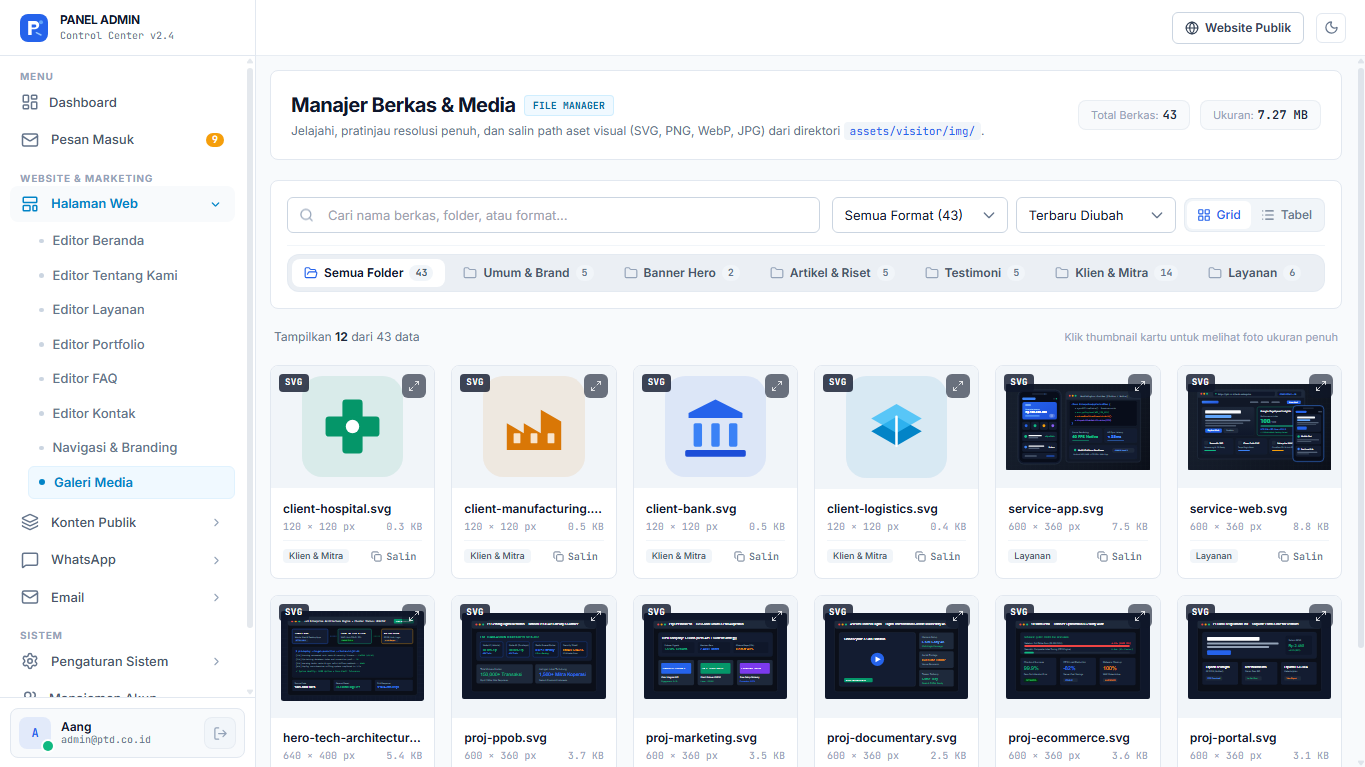Open proj-documentary.svg thumbnail
The width and height of the screenshot is (1365, 767).
coord(897,657)
